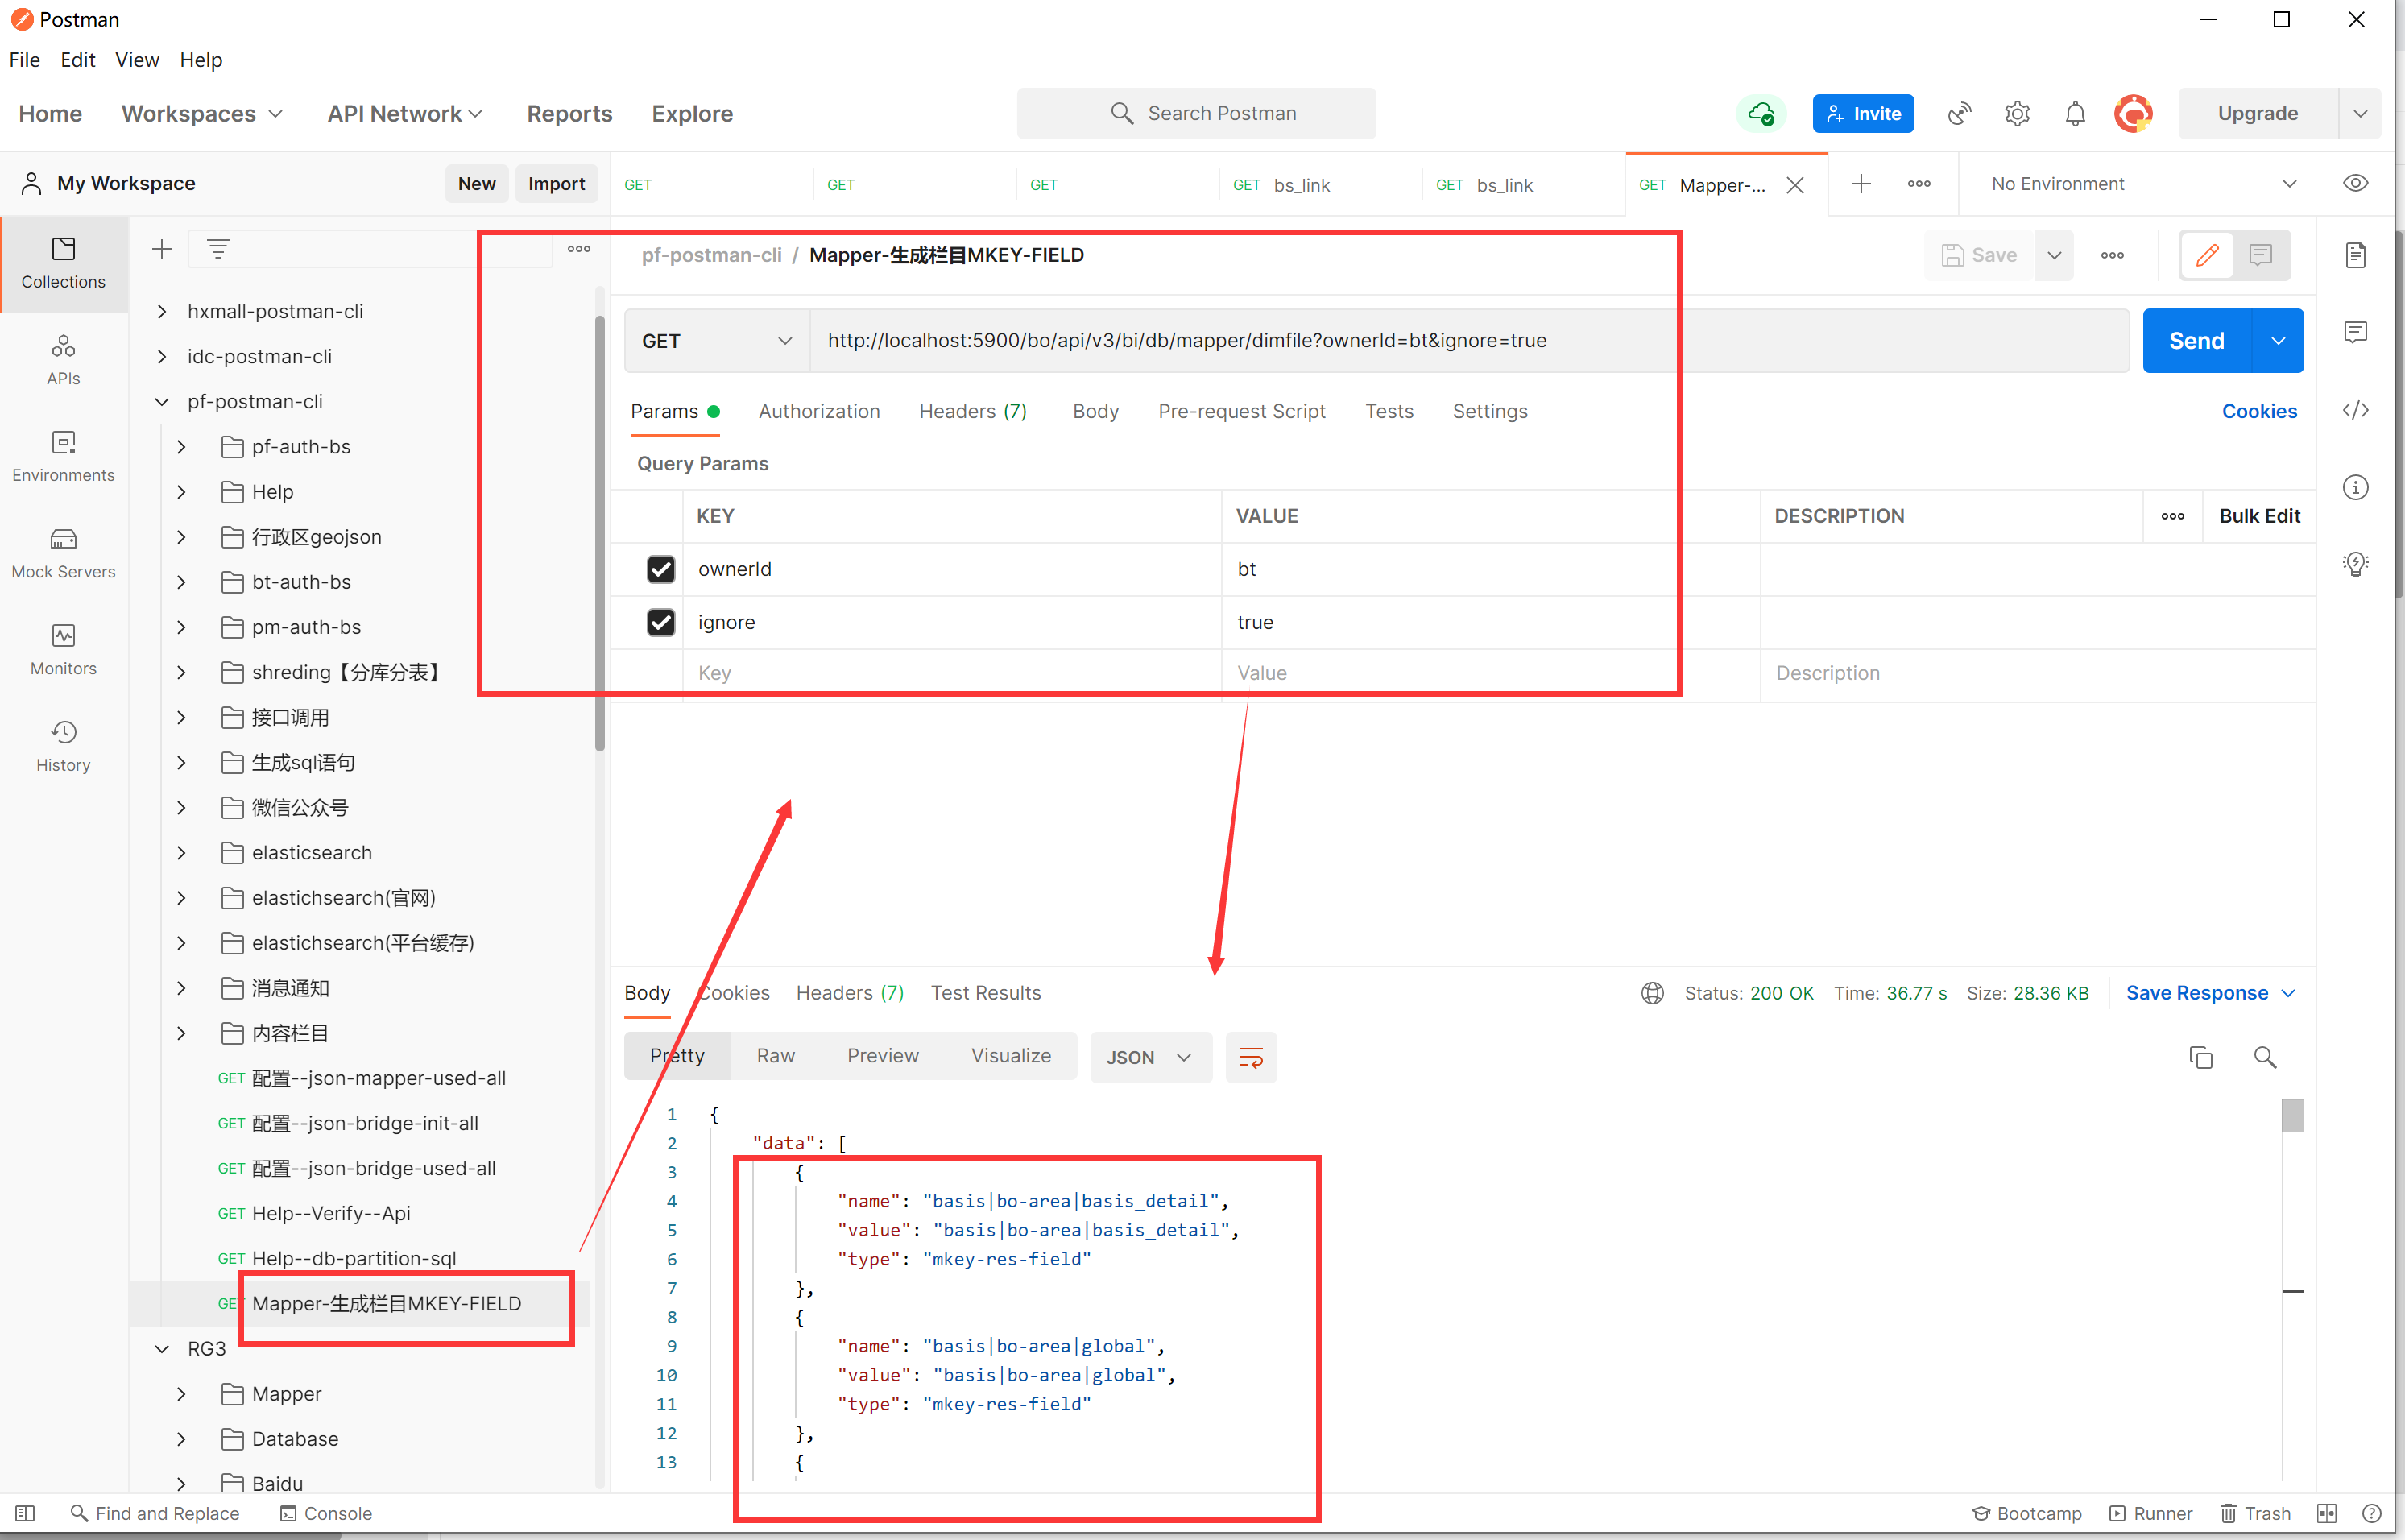Uncheck the ignore query param checkbox
The image size is (2405, 1540).
pyautogui.click(x=661, y=622)
